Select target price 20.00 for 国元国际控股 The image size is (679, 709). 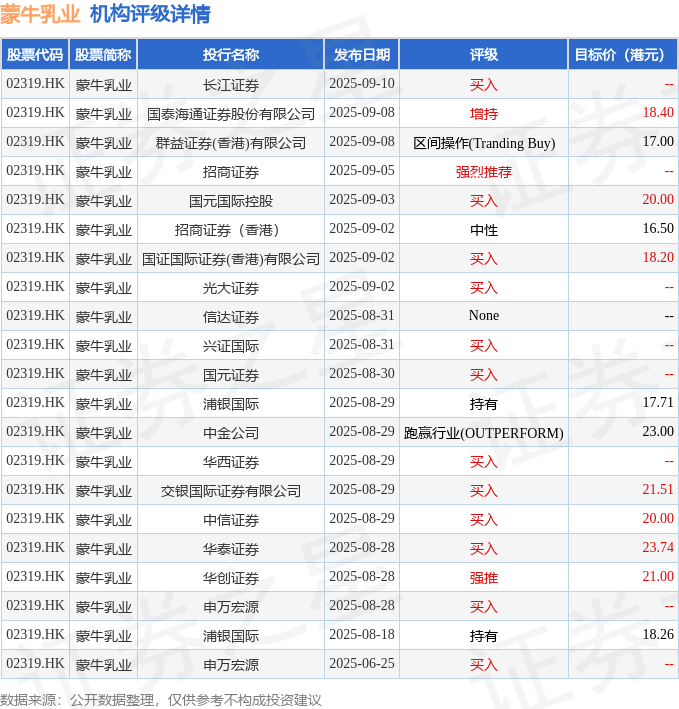click(658, 199)
